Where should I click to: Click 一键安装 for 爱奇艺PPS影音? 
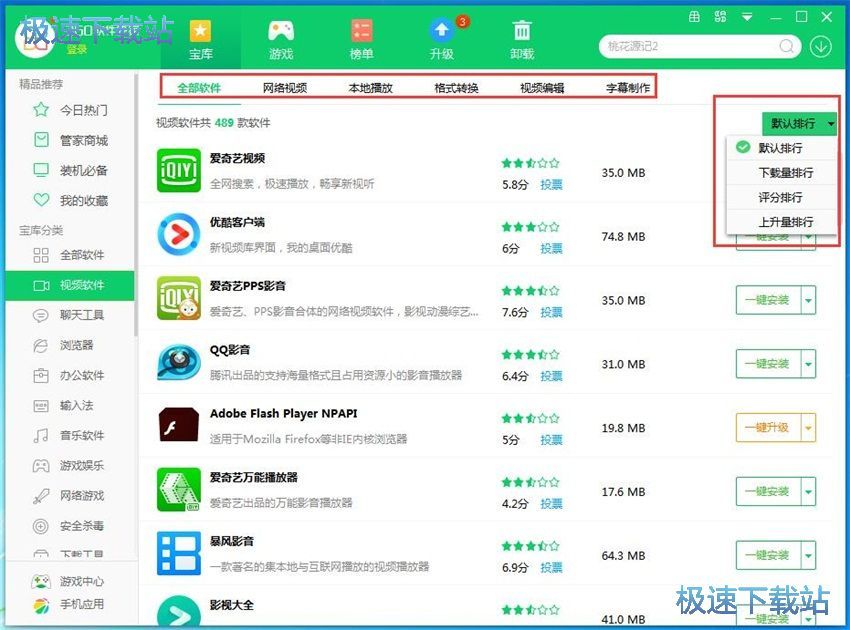tap(768, 300)
